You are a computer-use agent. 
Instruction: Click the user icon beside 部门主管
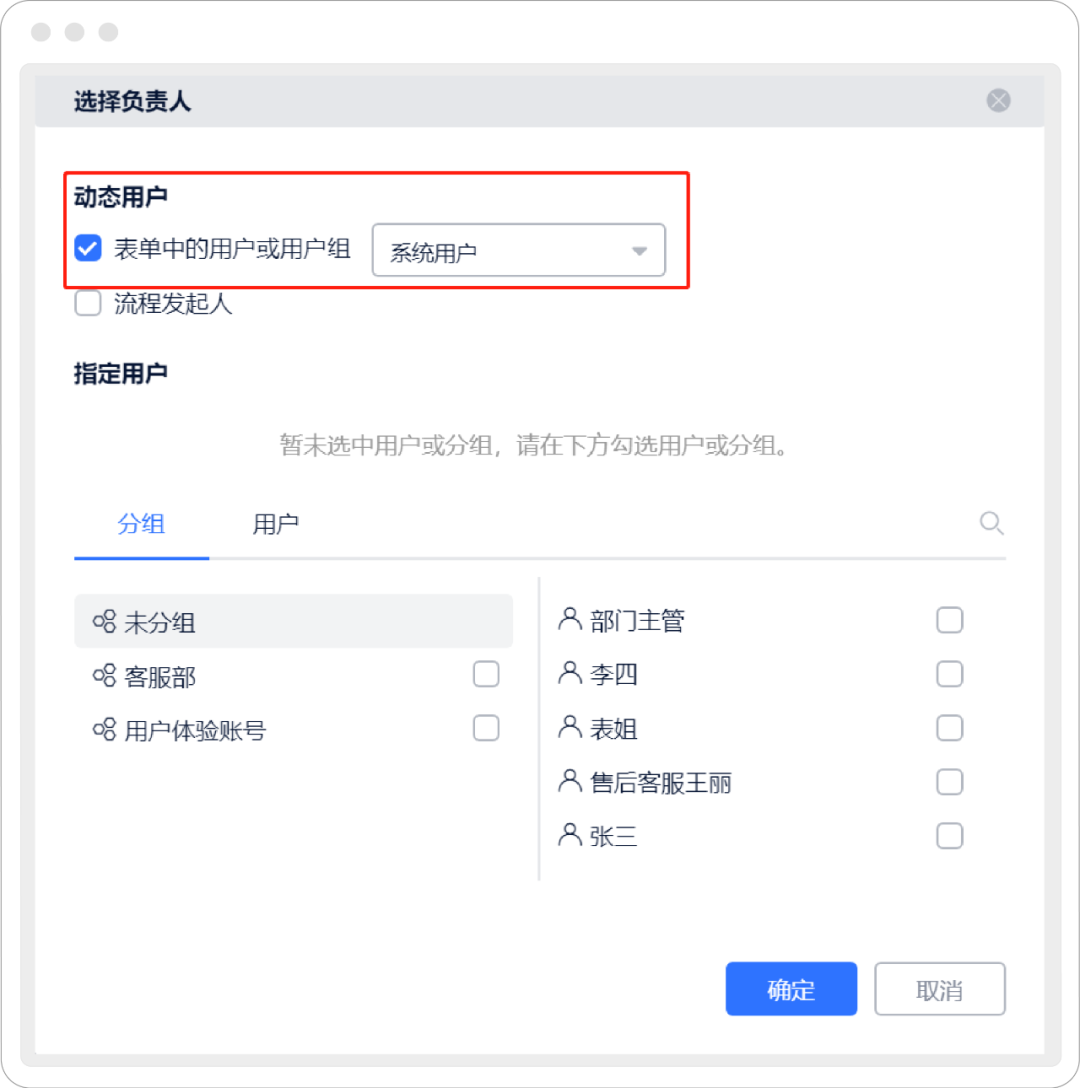[x=570, y=619]
